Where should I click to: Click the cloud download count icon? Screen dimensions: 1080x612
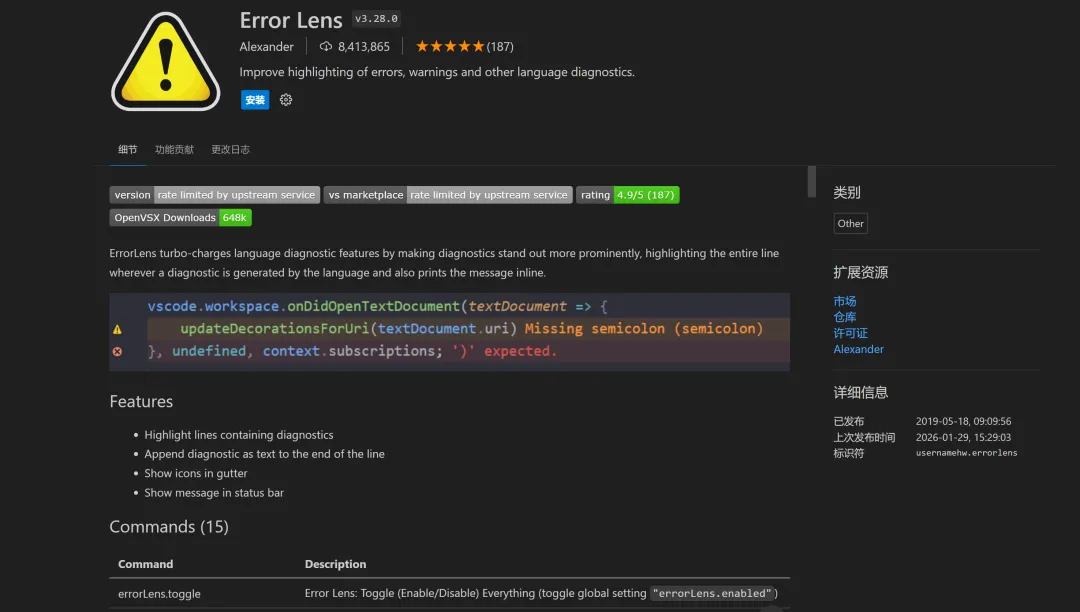(325, 46)
